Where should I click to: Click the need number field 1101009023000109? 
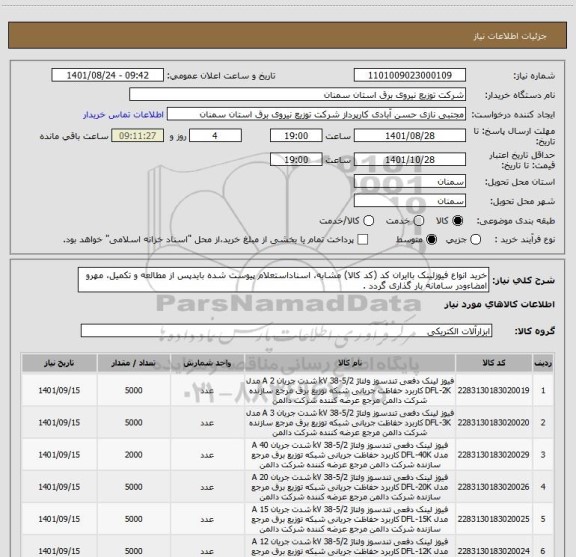410,75
